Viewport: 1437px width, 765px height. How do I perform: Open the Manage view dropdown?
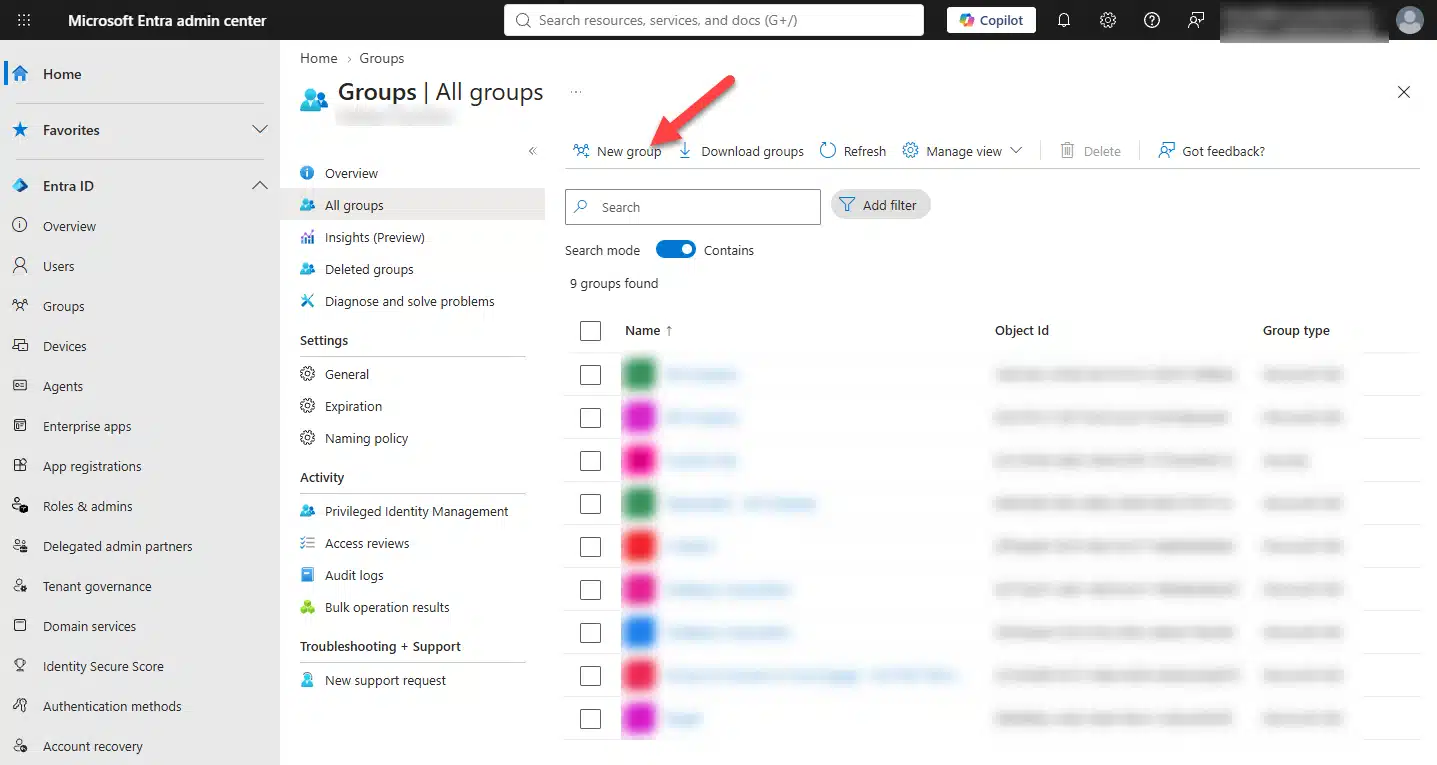coord(962,151)
